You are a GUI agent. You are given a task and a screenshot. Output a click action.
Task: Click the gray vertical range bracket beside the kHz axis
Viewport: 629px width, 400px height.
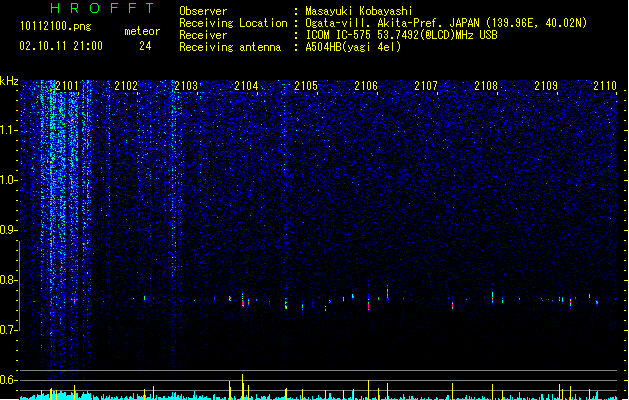19,286
